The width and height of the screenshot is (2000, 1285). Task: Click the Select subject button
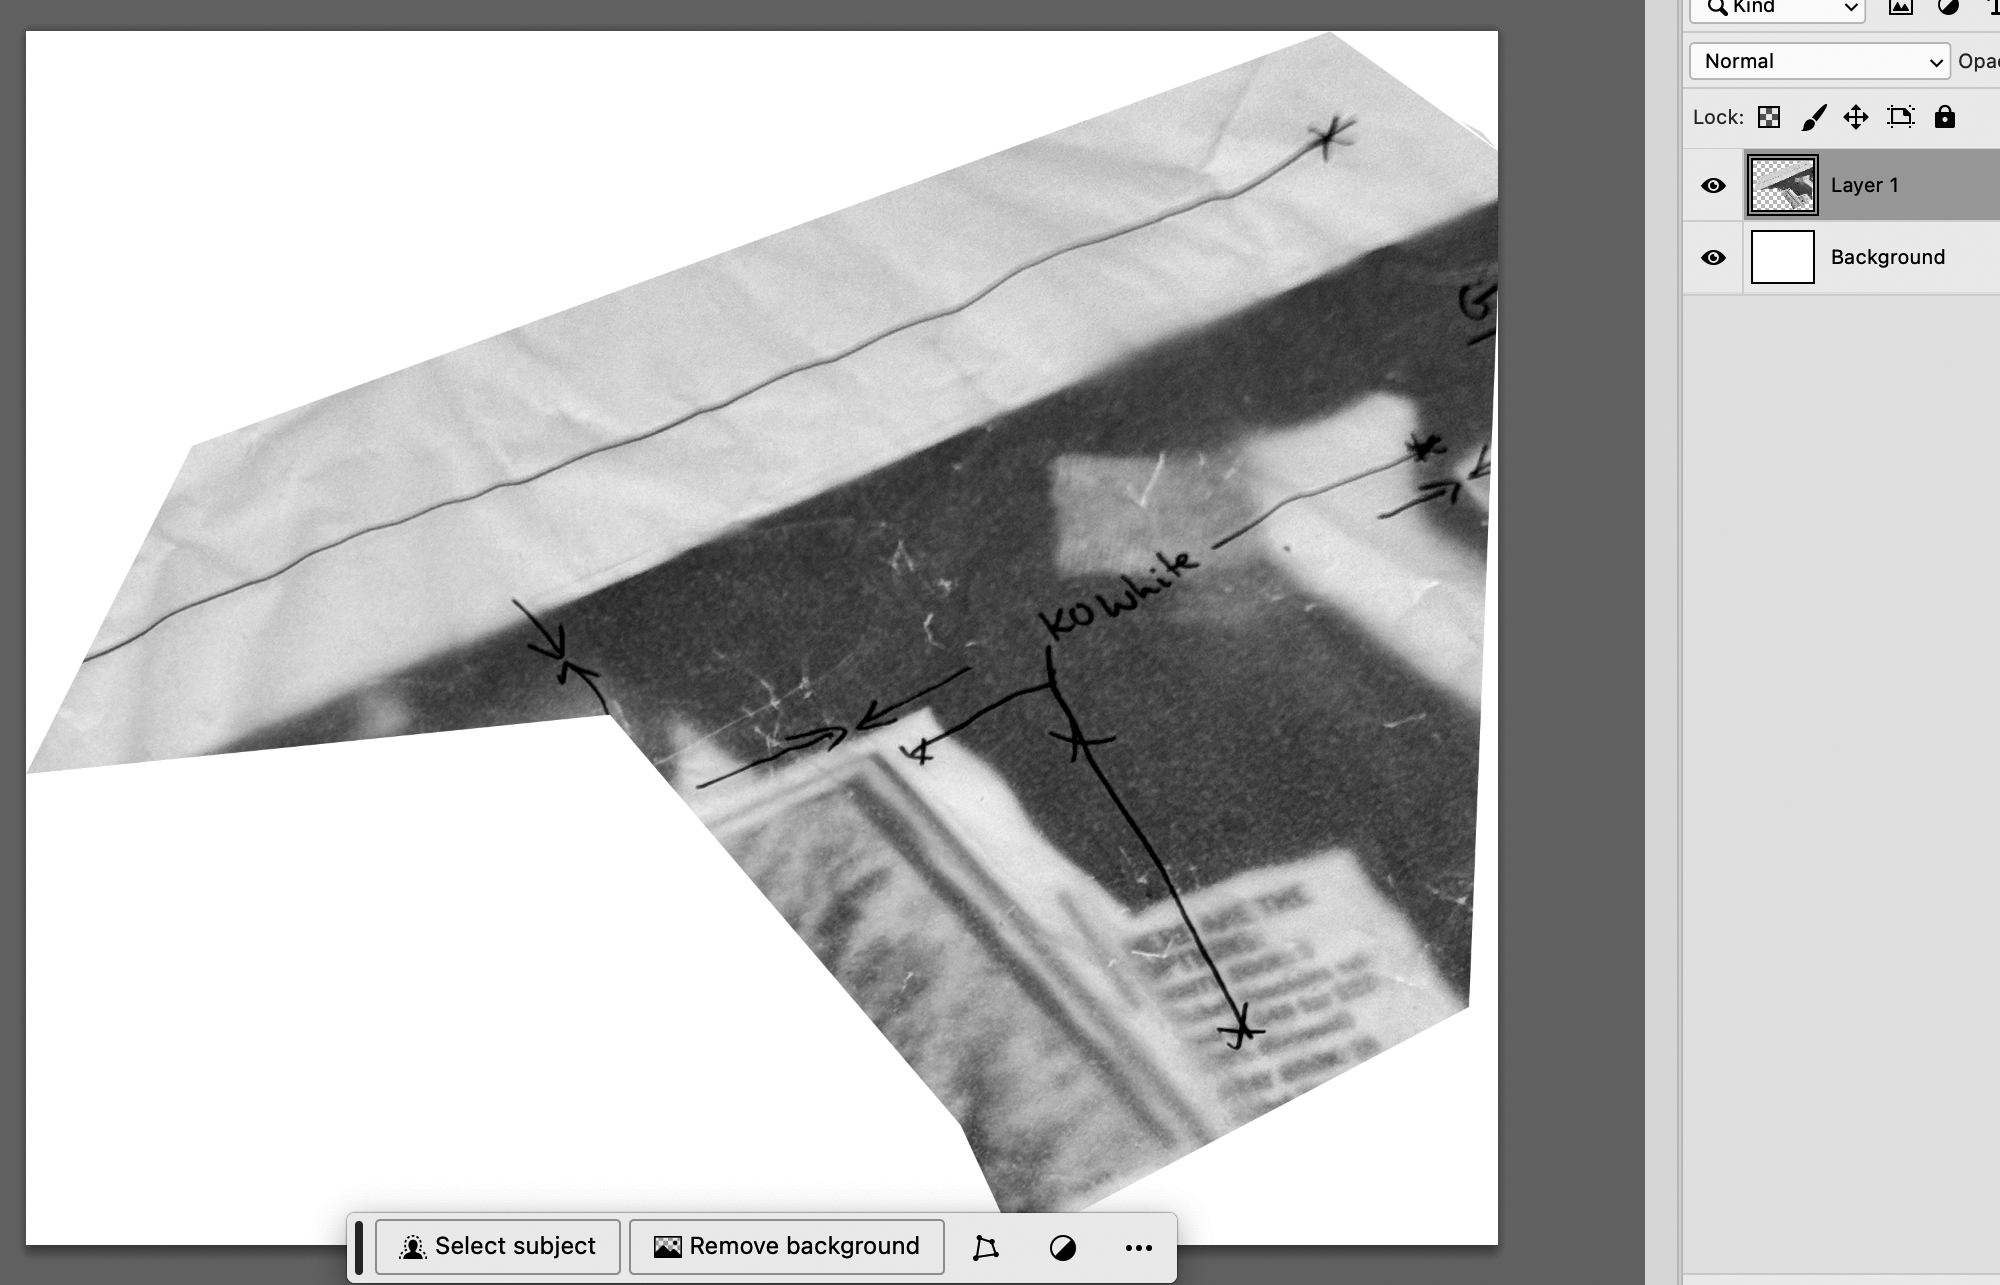tap(498, 1246)
